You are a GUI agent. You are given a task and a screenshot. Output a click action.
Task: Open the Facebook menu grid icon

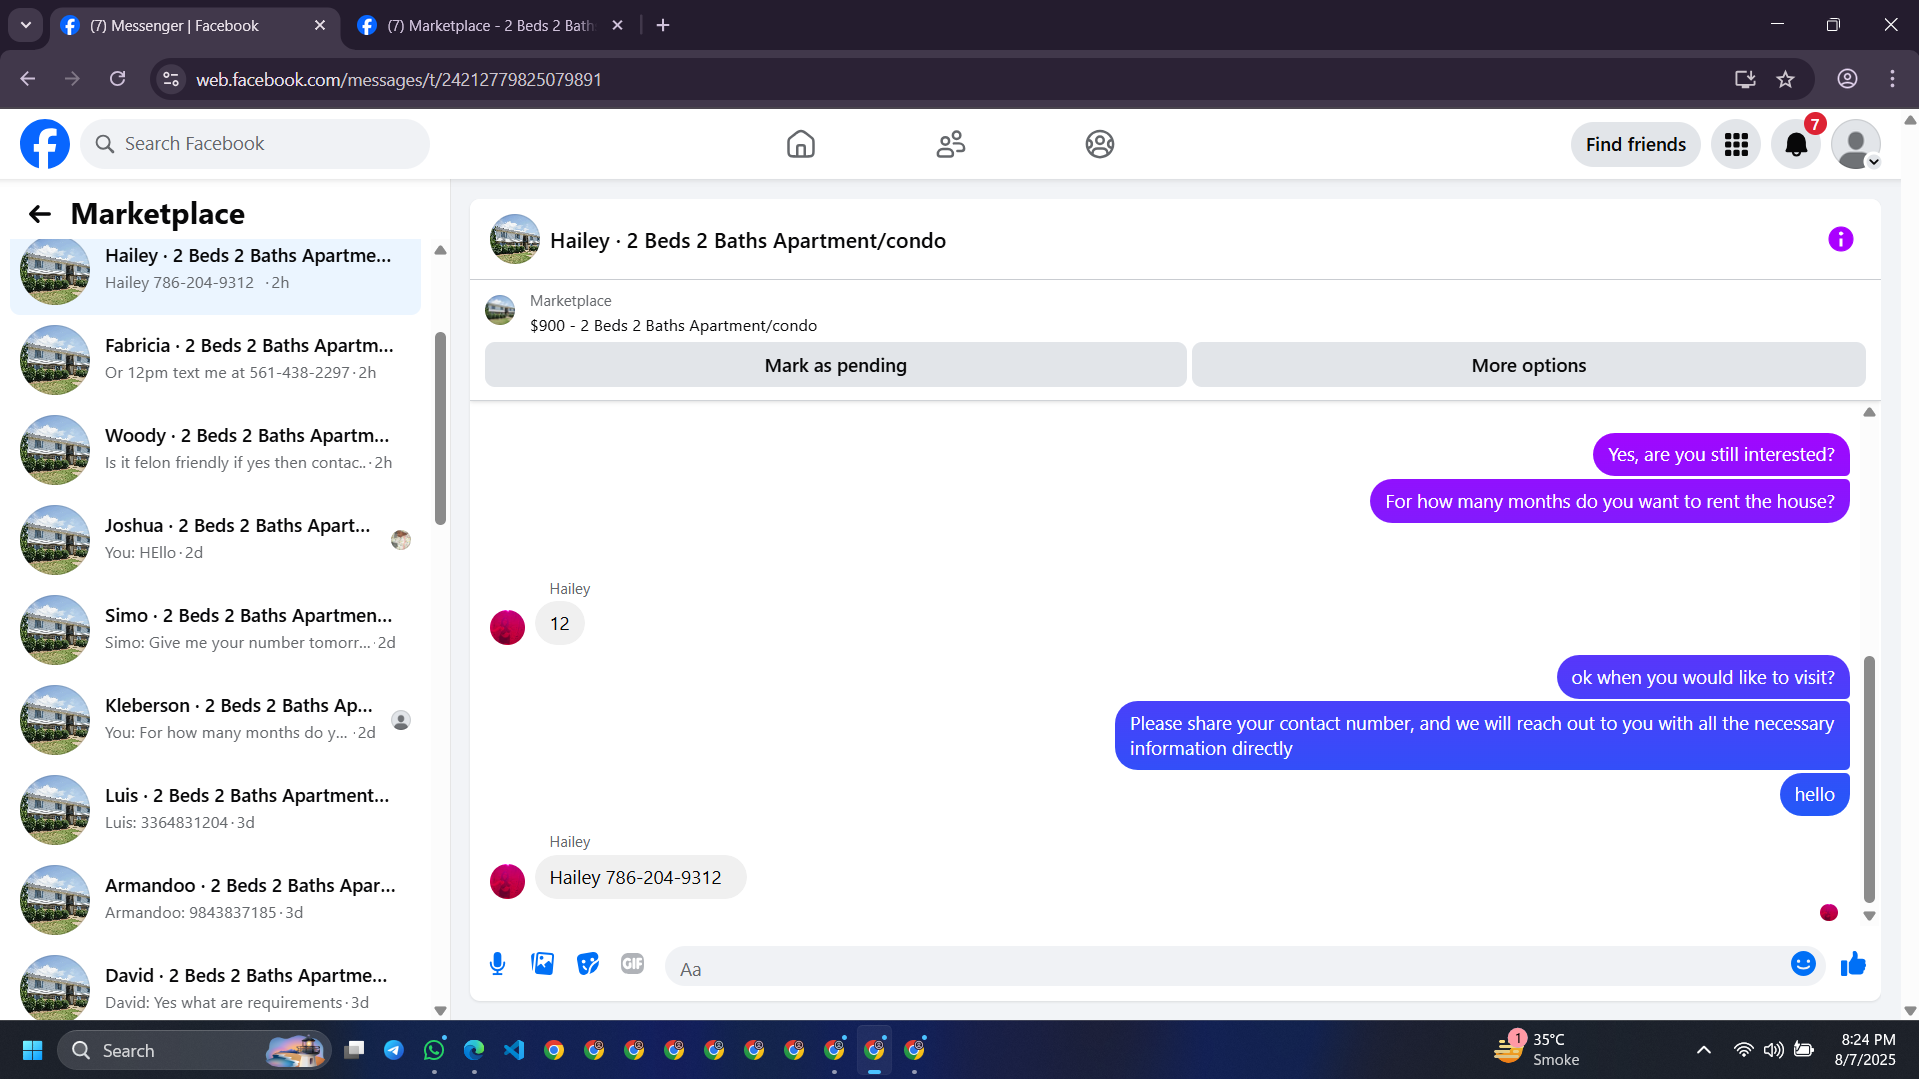[x=1735, y=144]
